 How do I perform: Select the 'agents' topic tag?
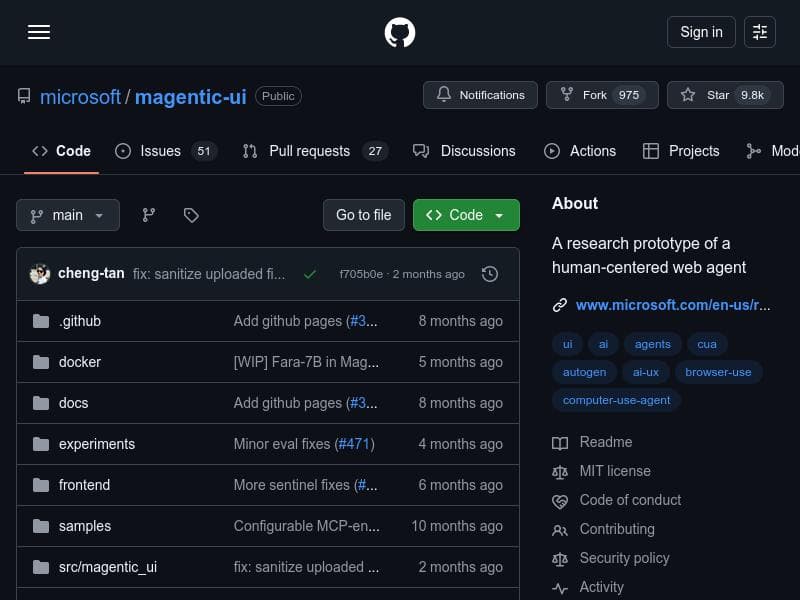click(653, 344)
